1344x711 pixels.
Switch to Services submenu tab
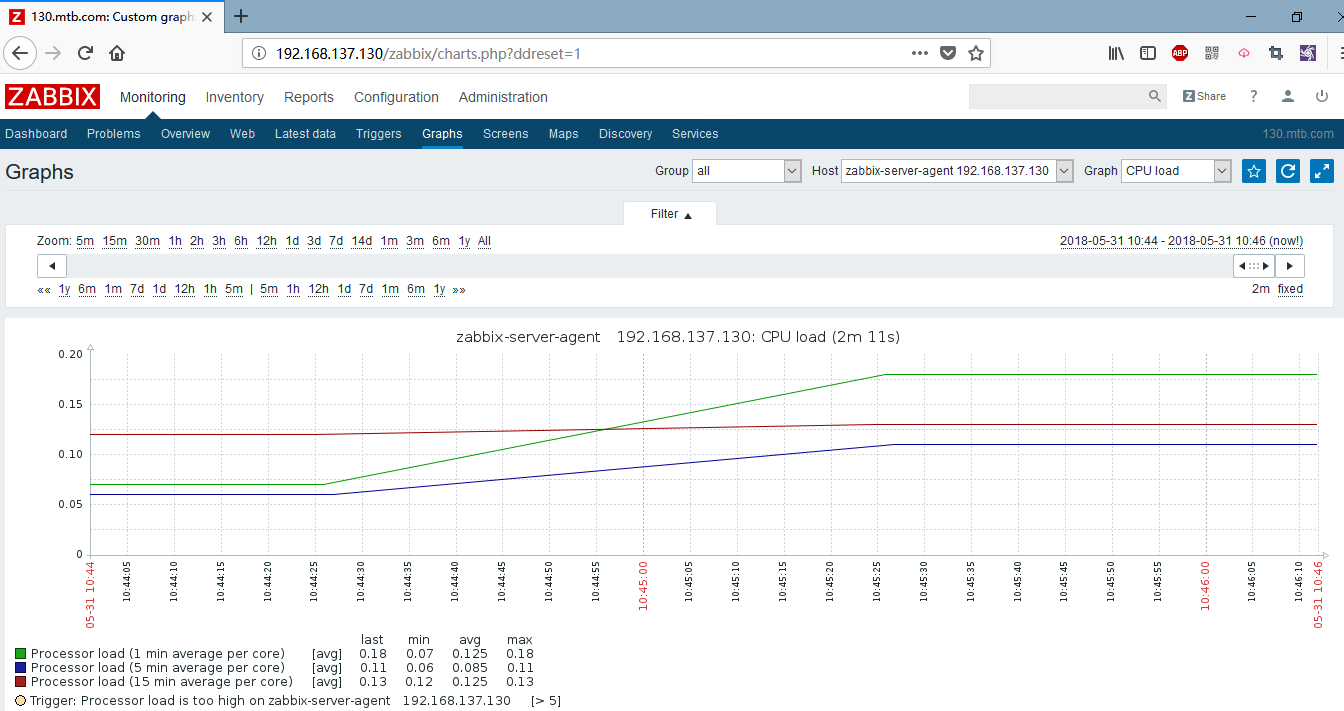tap(695, 134)
